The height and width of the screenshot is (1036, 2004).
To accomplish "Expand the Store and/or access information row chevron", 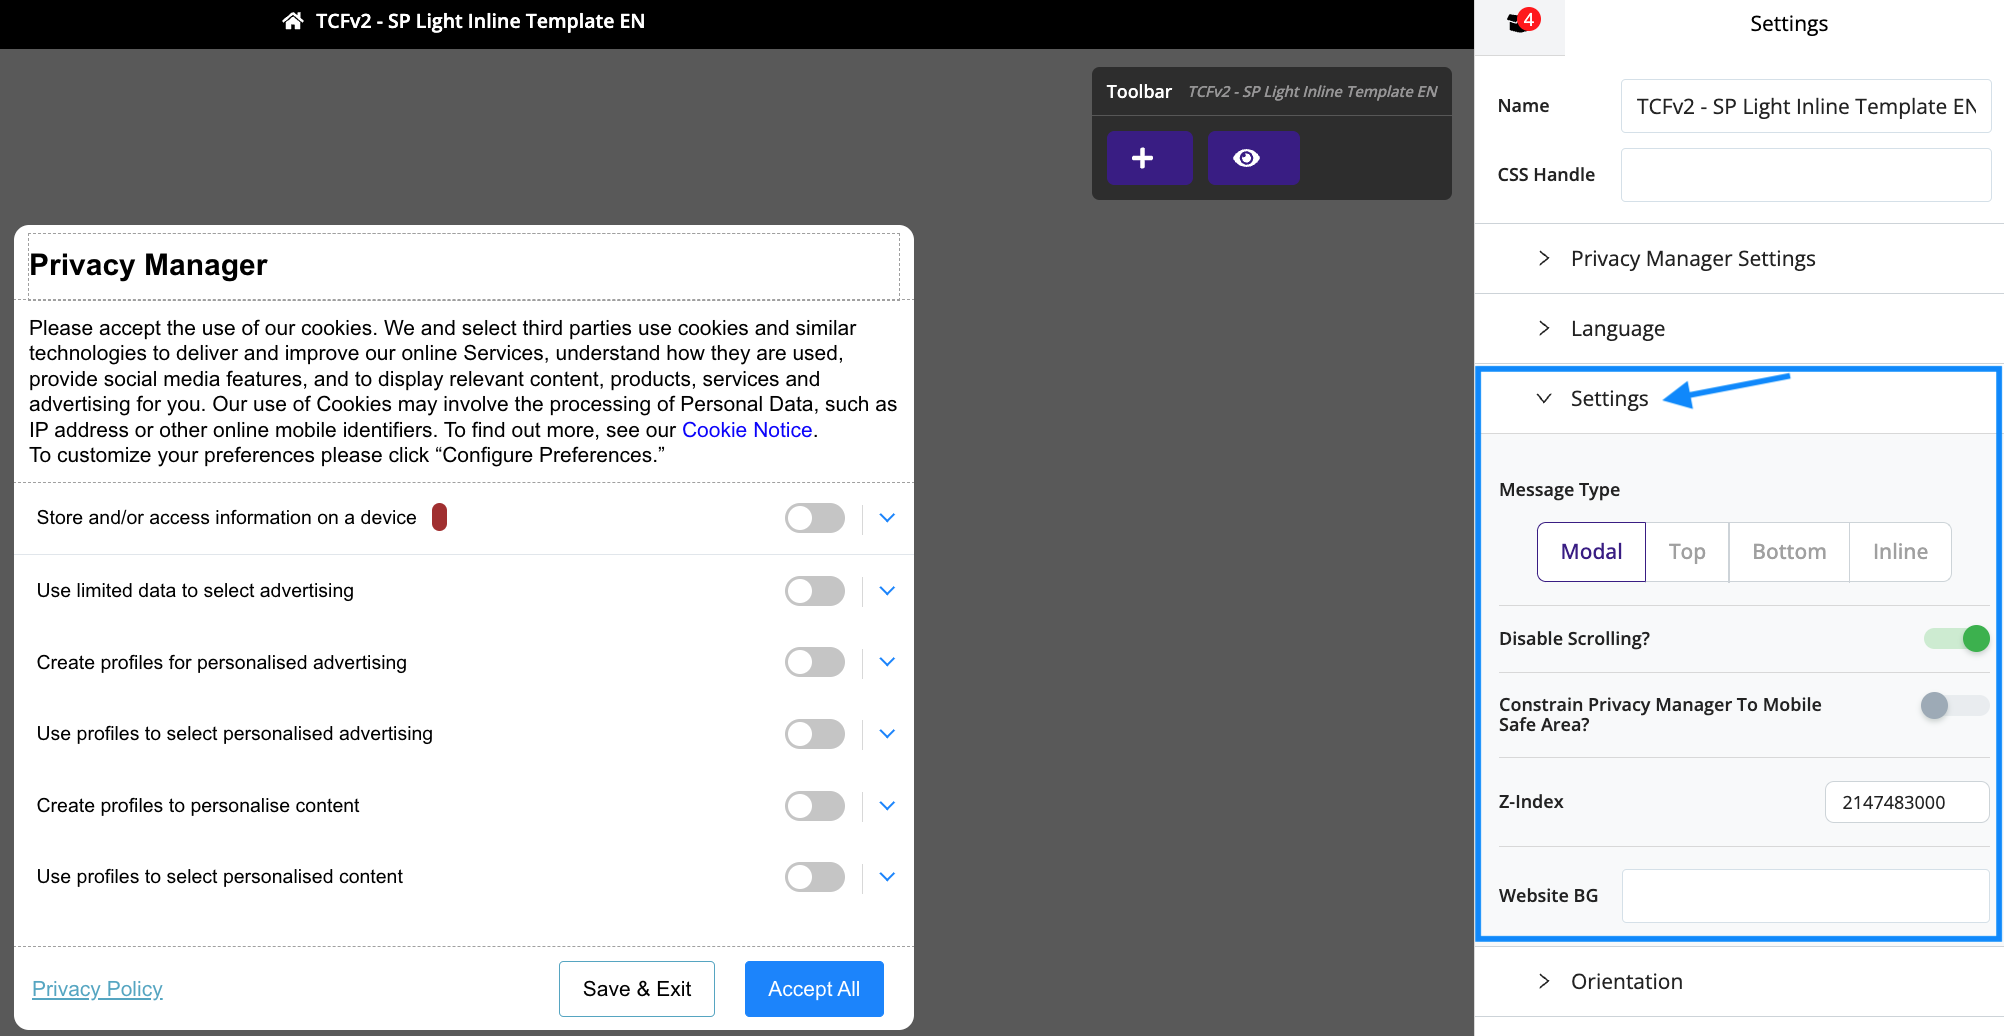I will click(x=887, y=518).
